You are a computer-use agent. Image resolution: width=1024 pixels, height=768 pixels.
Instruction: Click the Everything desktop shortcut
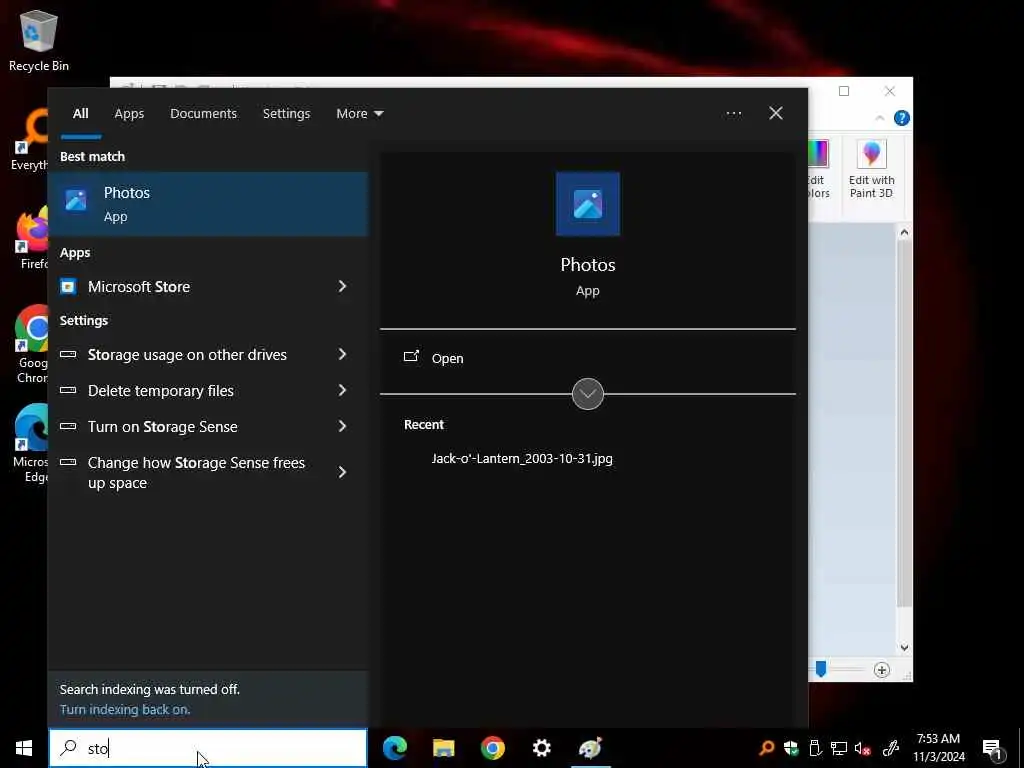(x=30, y=140)
